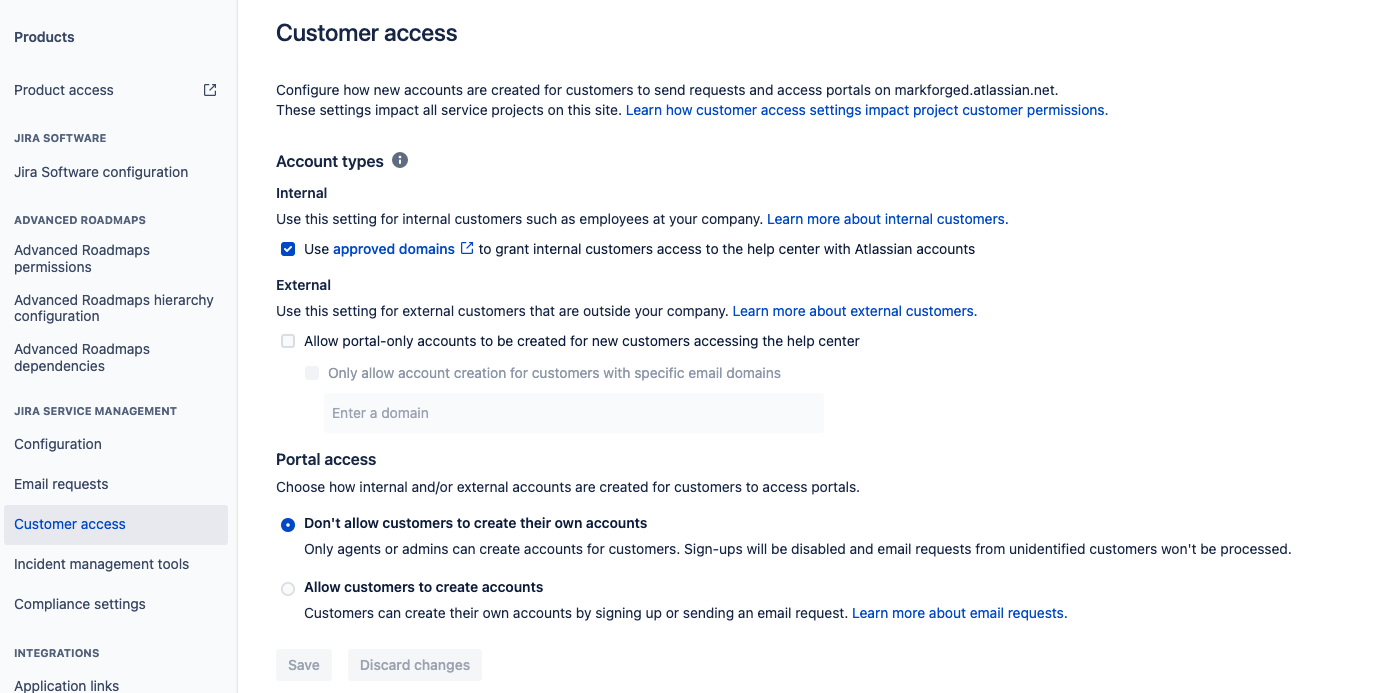View Advanced Roadmaps permissions

[x=82, y=258]
